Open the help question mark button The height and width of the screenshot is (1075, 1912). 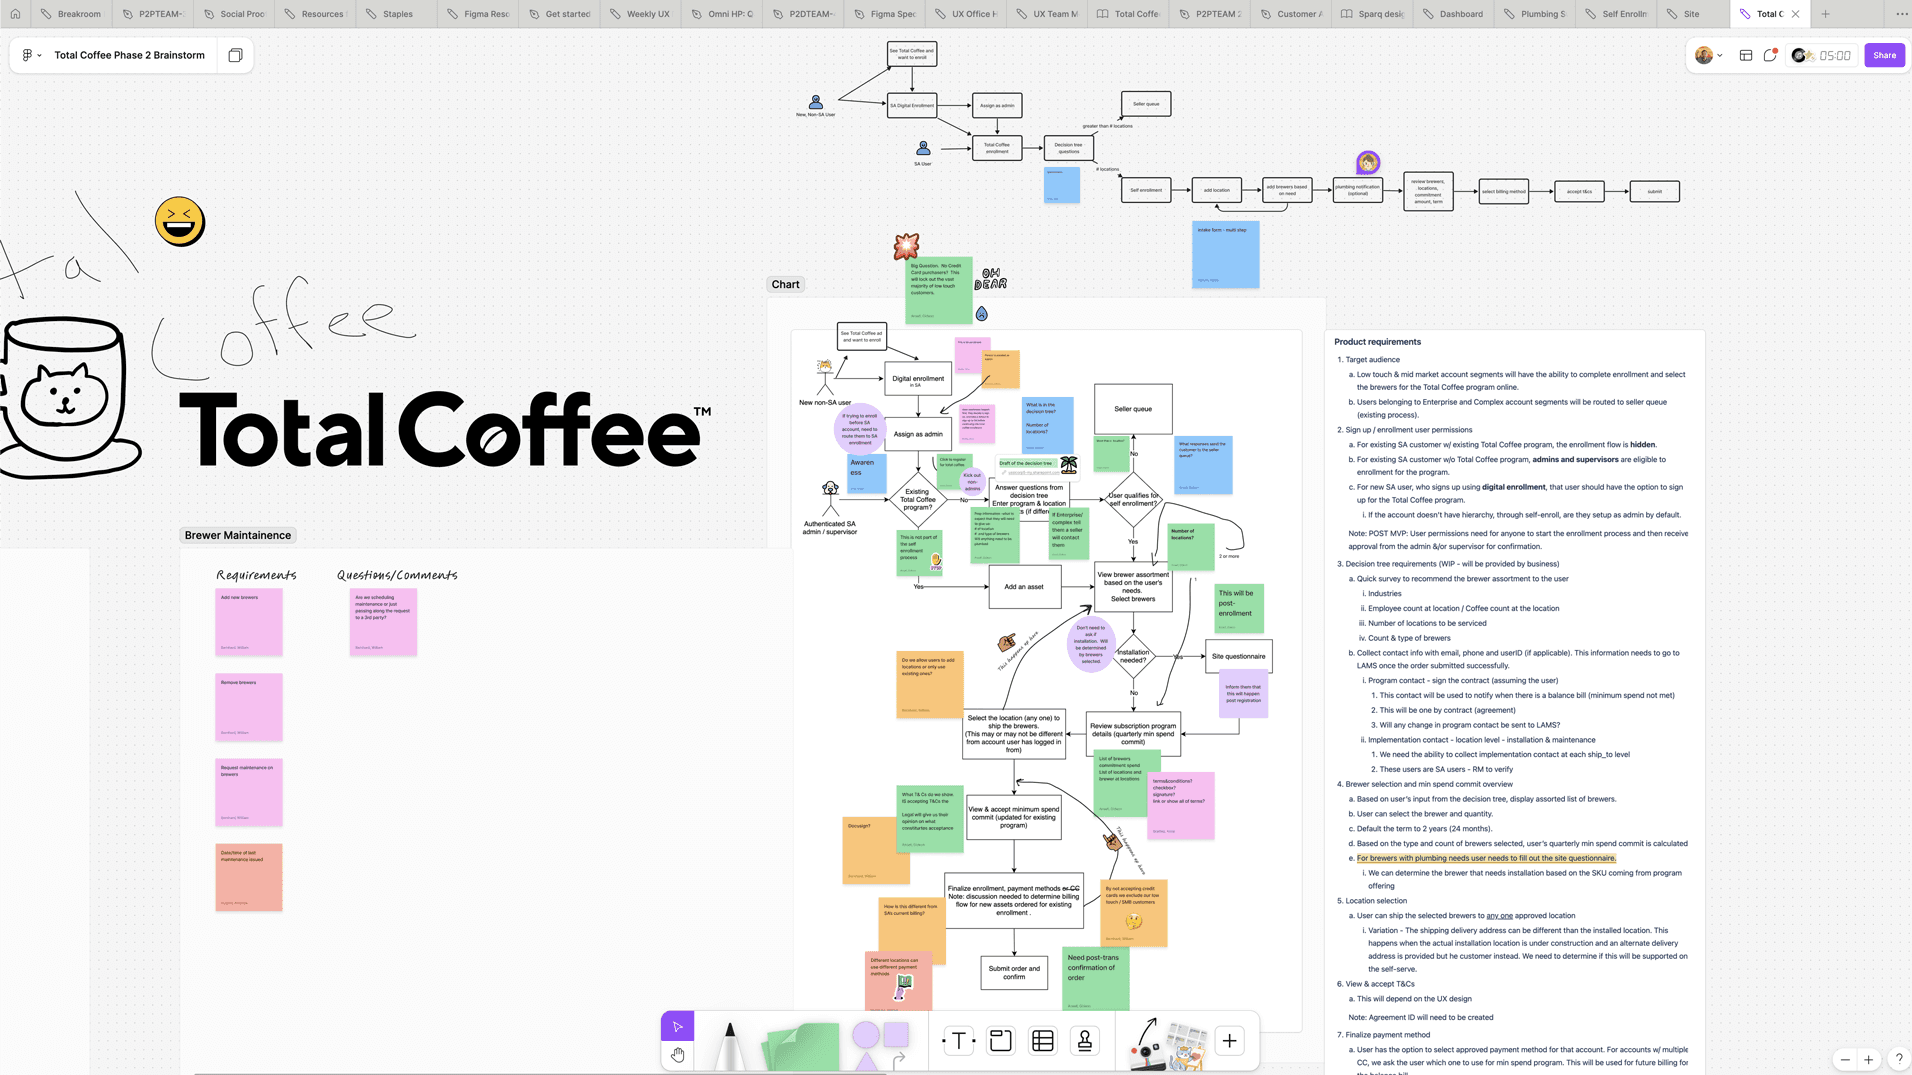[x=1898, y=1059]
